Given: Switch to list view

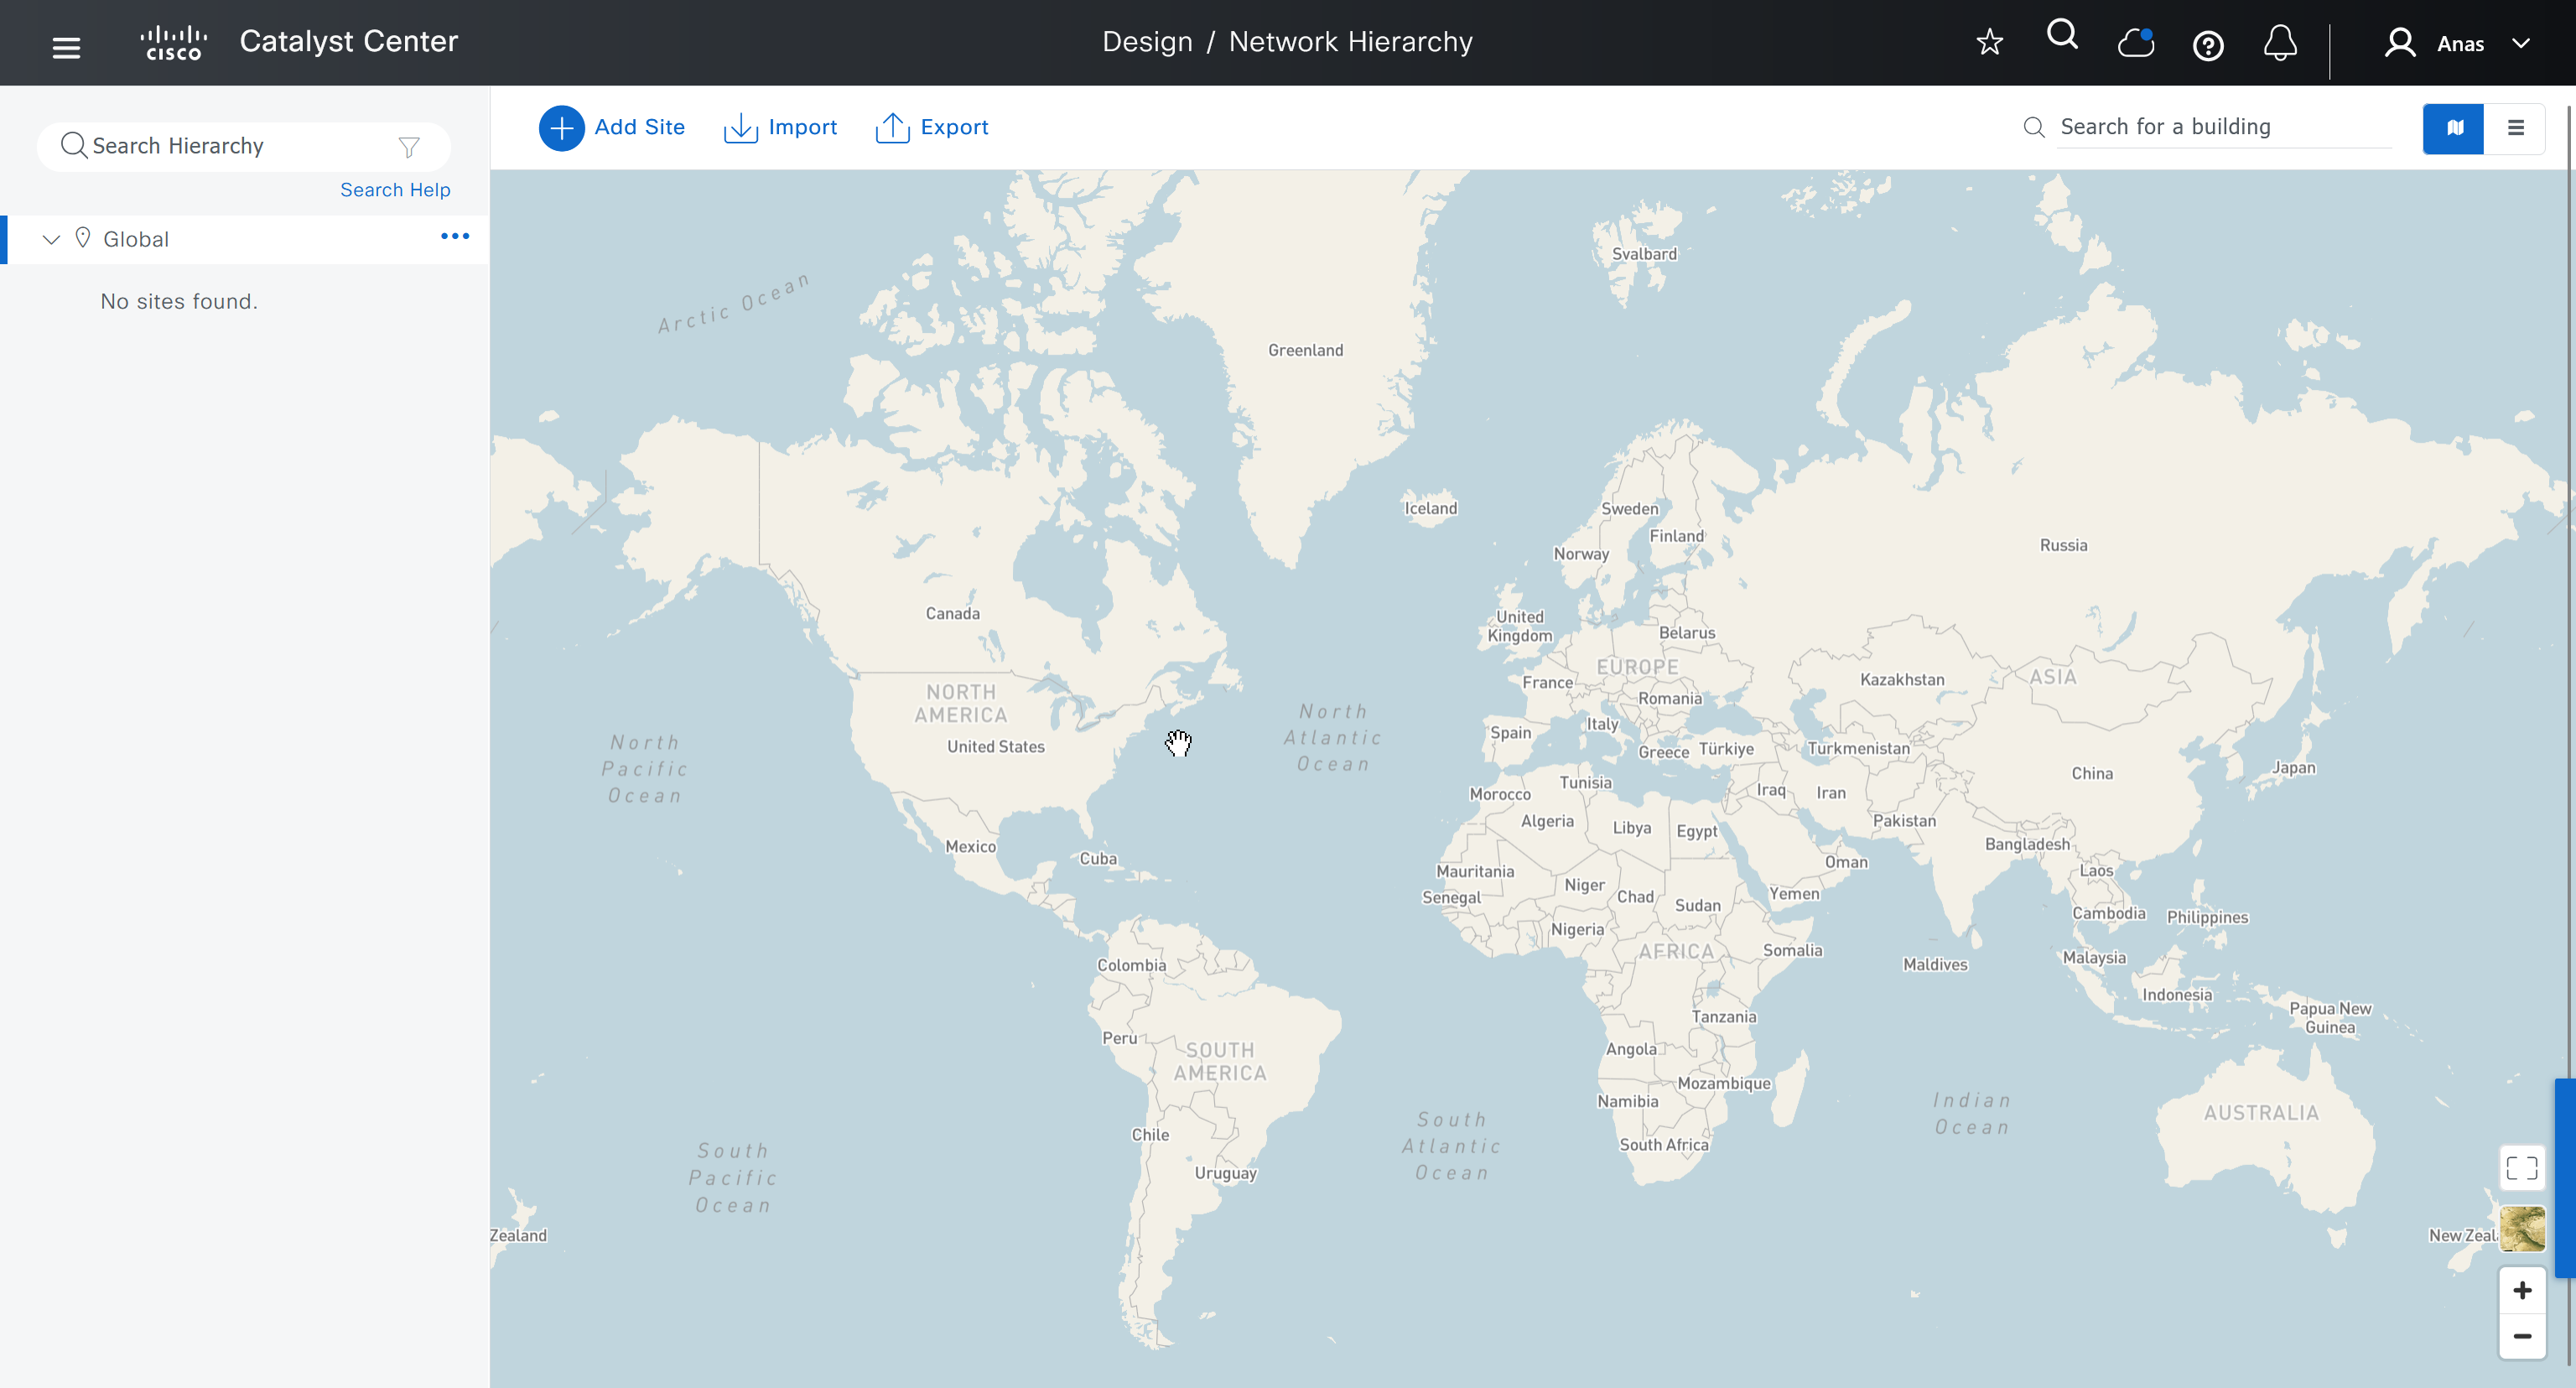Looking at the screenshot, I should click(x=2515, y=128).
